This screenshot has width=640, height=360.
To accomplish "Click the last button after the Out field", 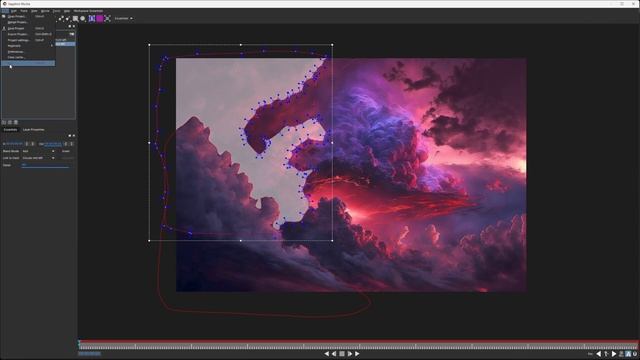I will (x=72, y=144).
